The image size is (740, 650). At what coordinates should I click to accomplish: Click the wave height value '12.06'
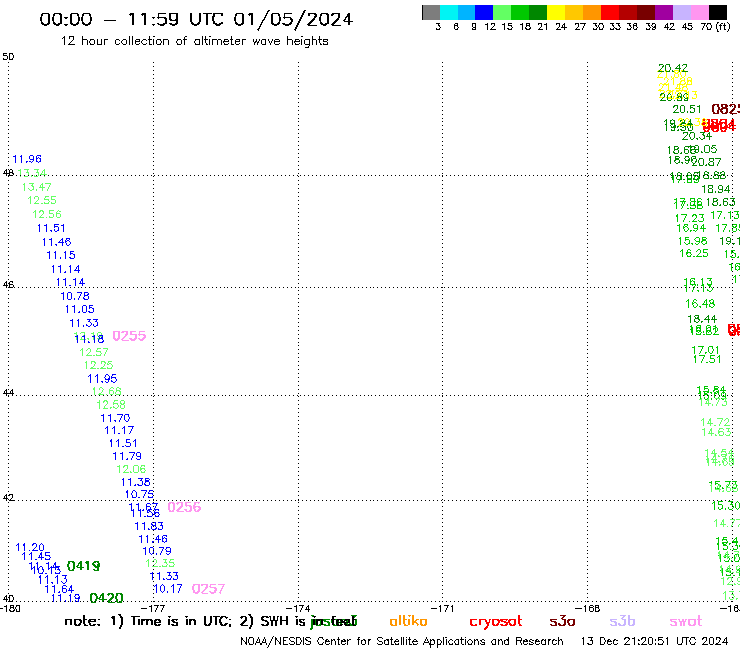click(x=131, y=469)
